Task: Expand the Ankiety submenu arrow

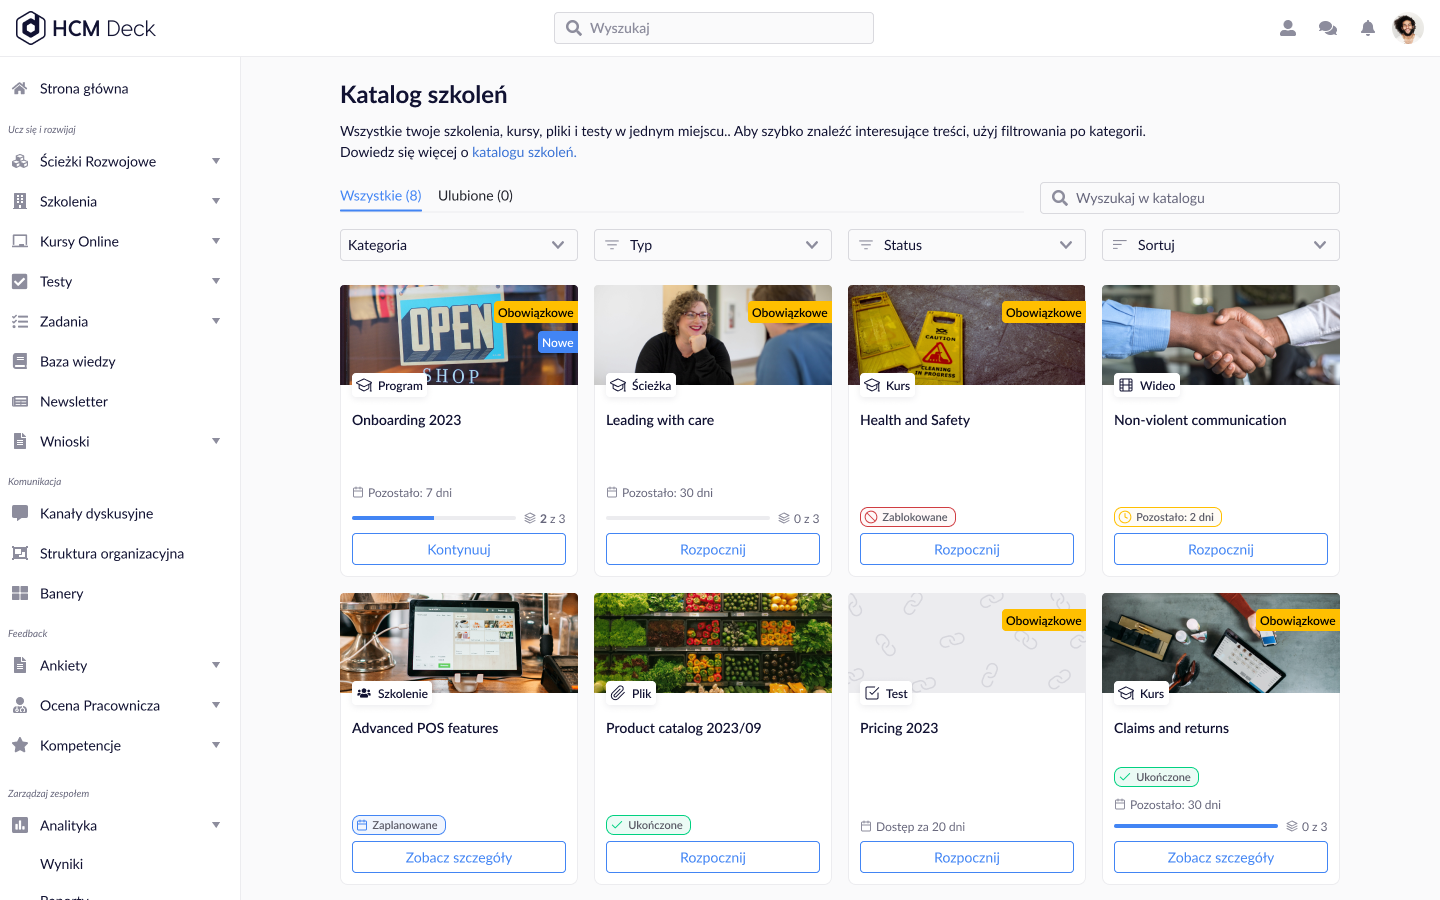Action: click(216, 665)
